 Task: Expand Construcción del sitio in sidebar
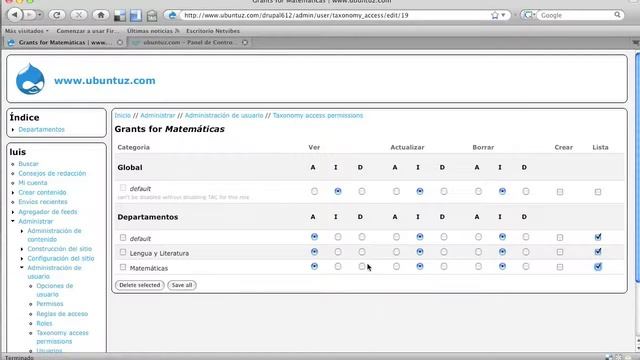point(22,249)
